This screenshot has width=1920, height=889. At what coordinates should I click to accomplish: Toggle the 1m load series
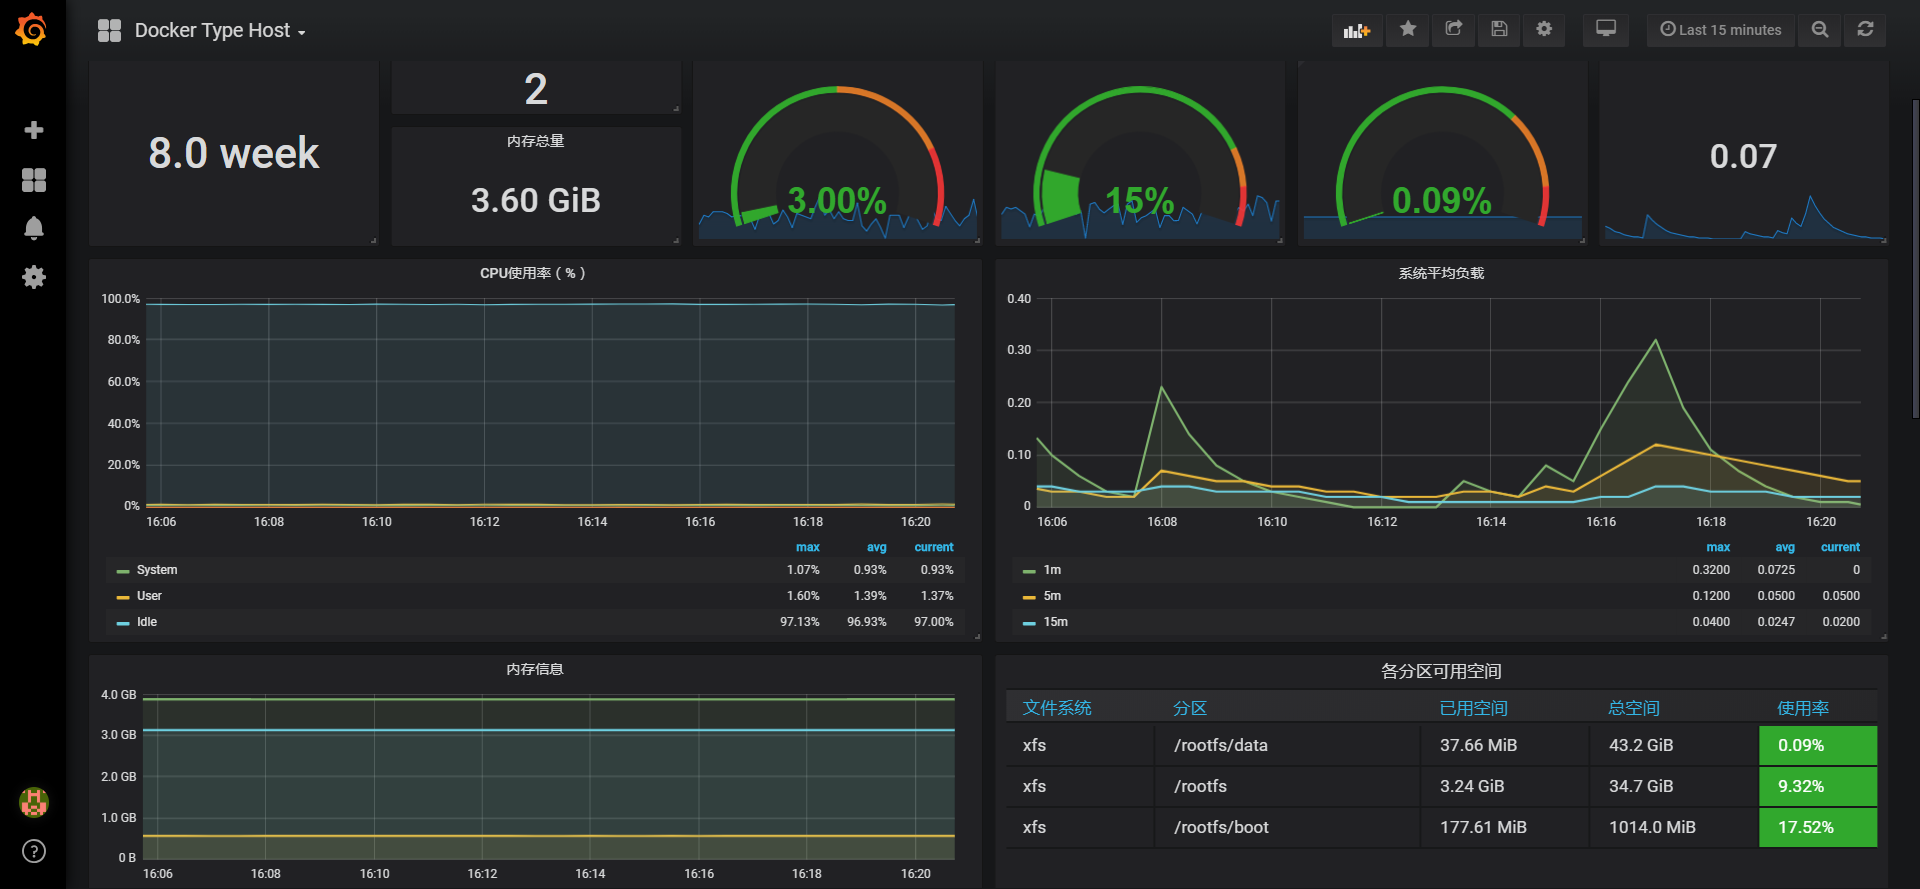(1052, 570)
